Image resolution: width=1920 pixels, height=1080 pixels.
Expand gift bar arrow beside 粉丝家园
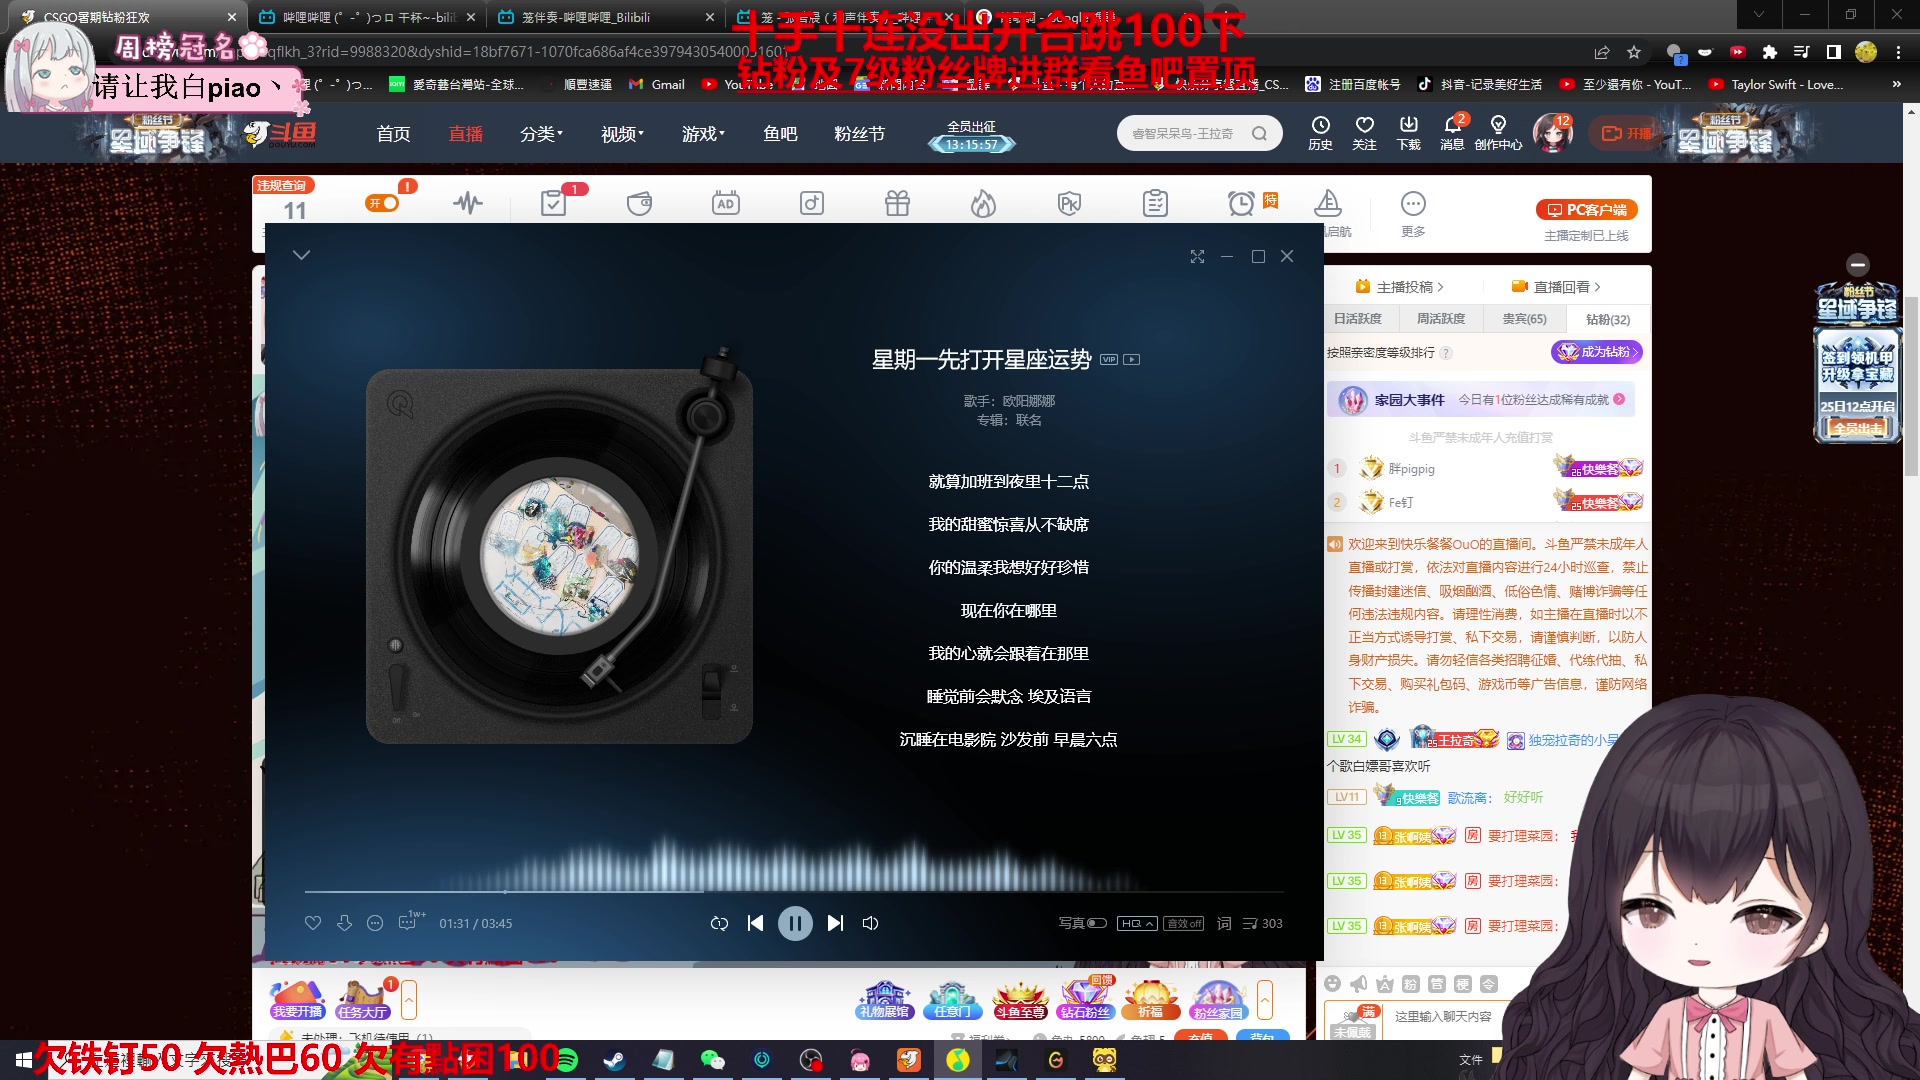pyautogui.click(x=1265, y=999)
